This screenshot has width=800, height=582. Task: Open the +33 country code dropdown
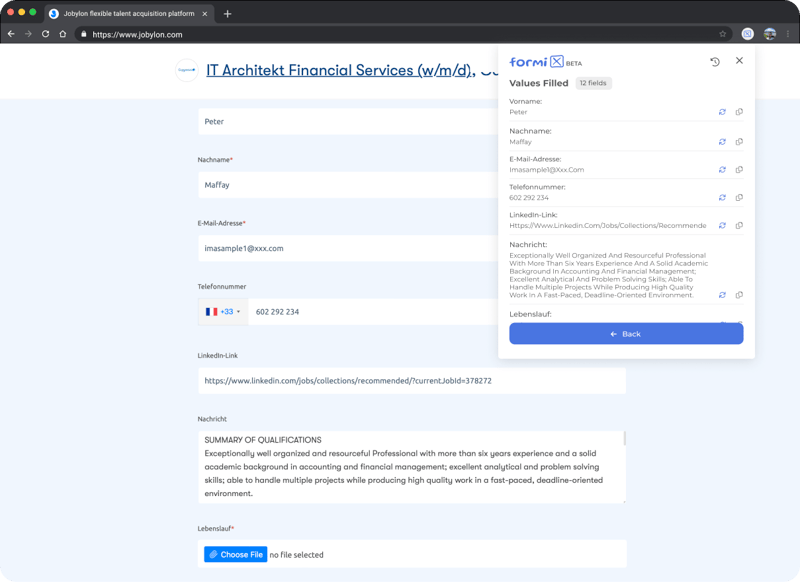point(222,312)
